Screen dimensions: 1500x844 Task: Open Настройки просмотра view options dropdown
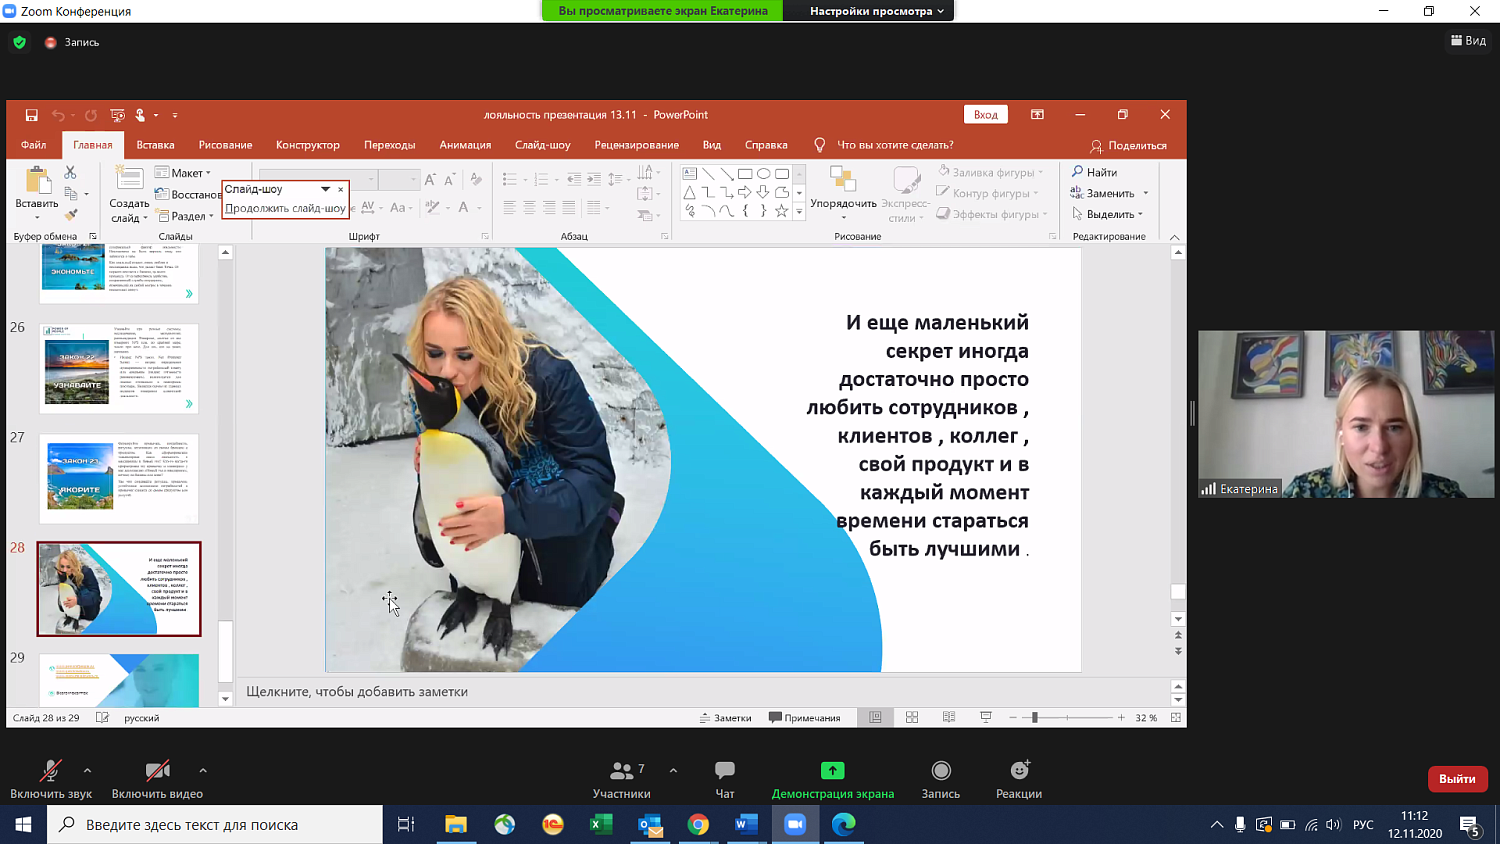point(876,11)
